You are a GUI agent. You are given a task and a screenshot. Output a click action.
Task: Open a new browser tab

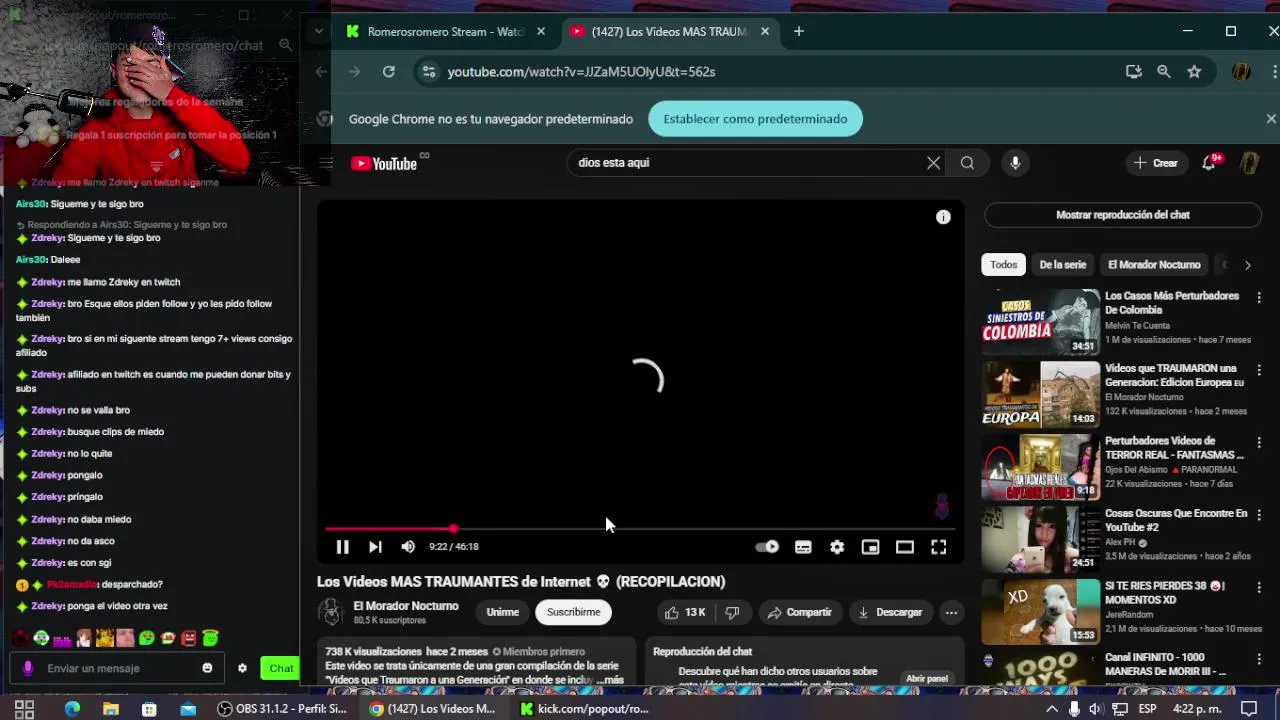coord(798,32)
